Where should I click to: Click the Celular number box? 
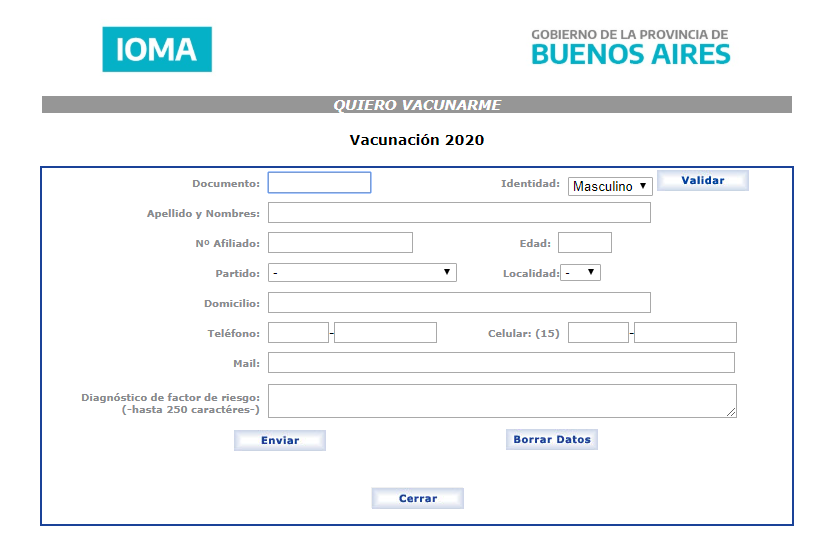point(685,332)
